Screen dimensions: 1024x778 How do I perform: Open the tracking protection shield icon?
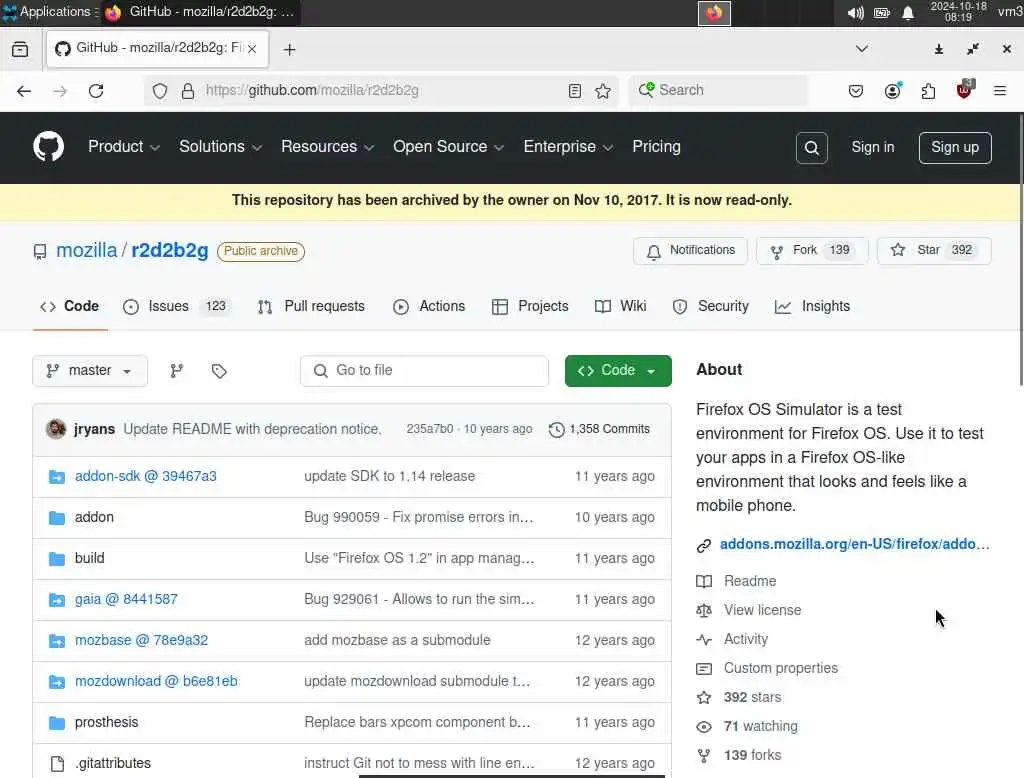coord(160,91)
